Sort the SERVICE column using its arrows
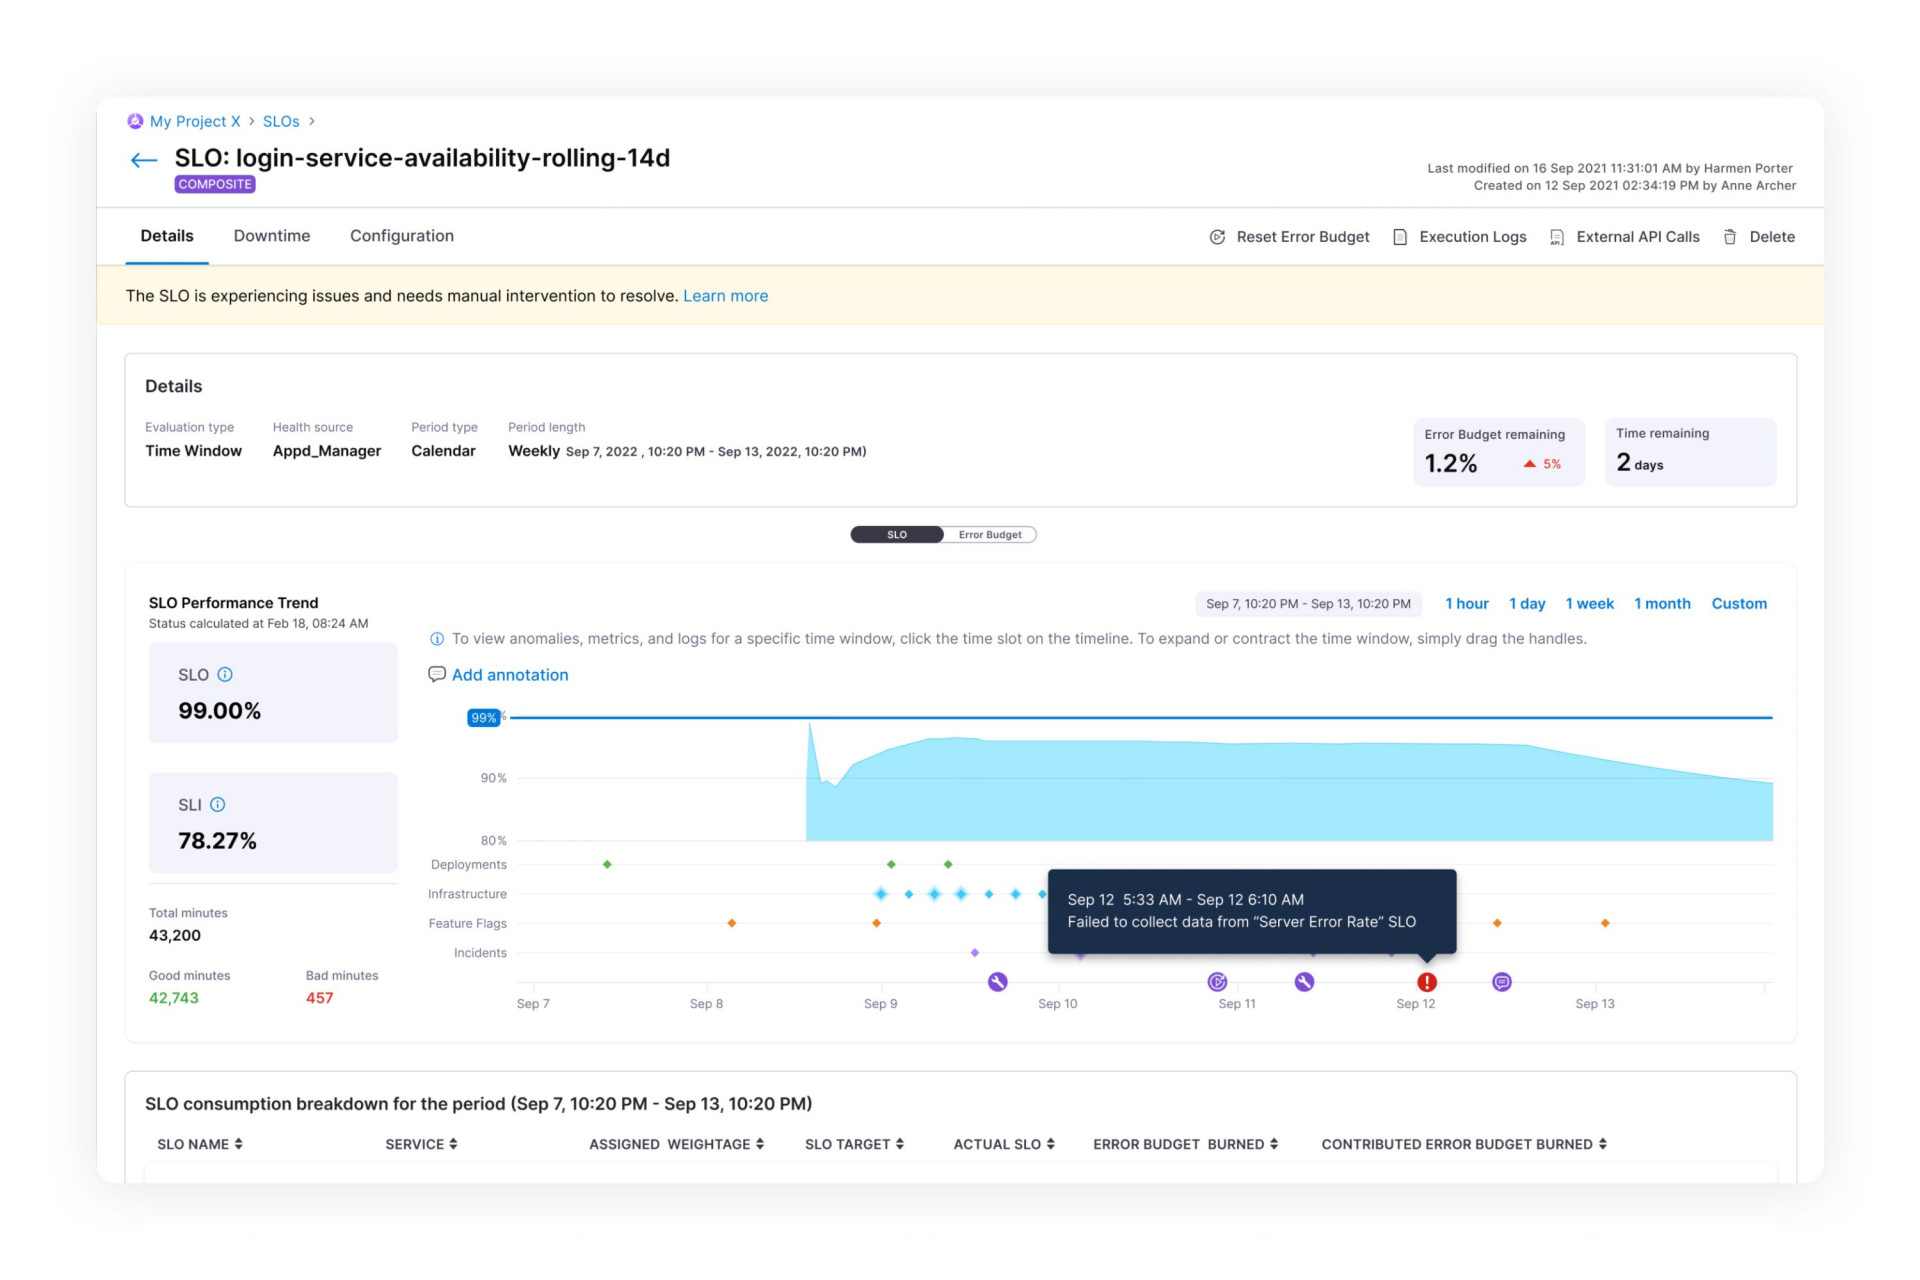 pos(455,1144)
